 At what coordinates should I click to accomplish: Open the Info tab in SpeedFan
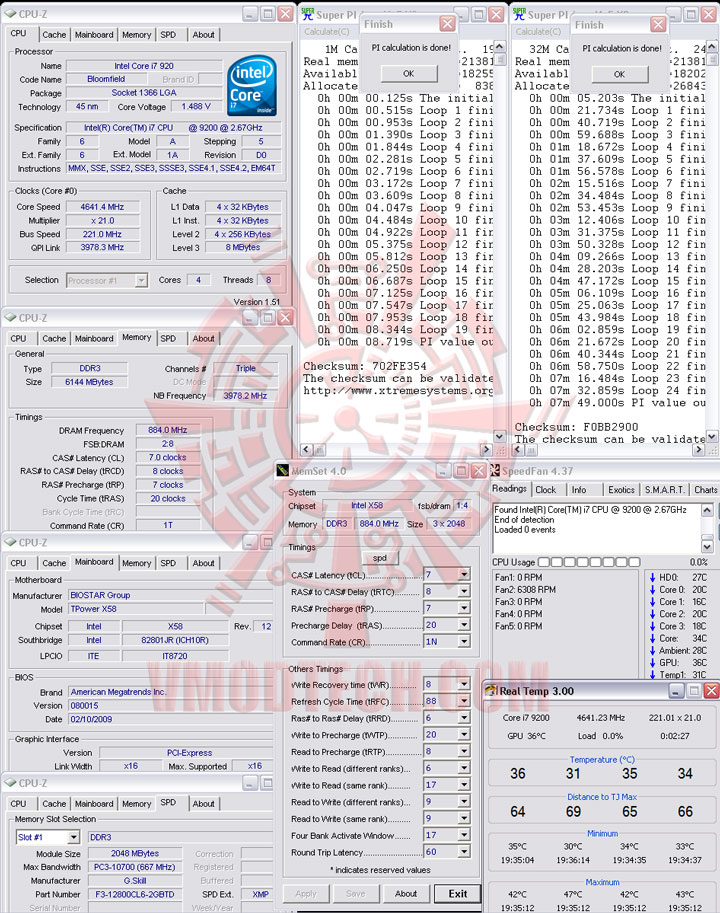click(x=579, y=490)
